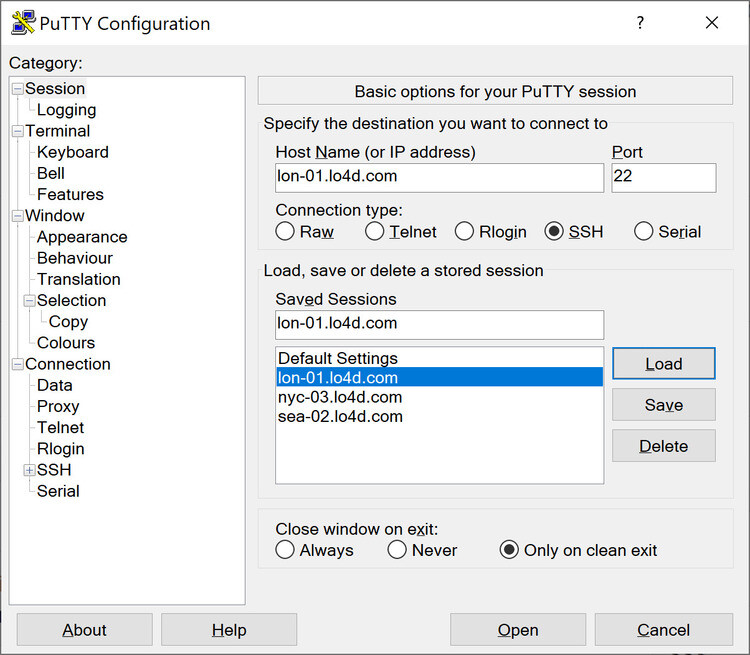Select the Raw connection type
Image resolution: width=750 pixels, height=655 pixels.
[285, 232]
